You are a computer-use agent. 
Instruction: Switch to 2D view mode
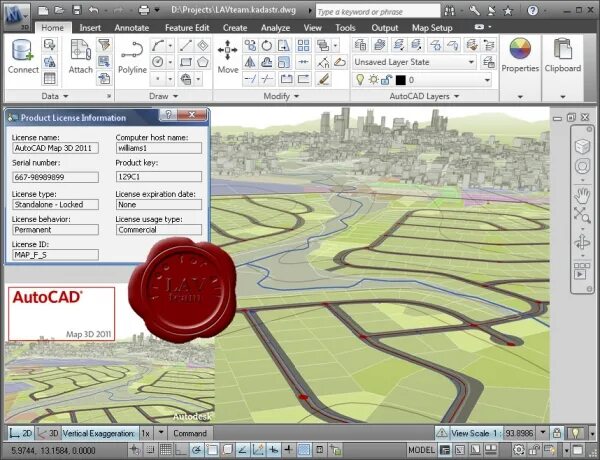(21, 433)
